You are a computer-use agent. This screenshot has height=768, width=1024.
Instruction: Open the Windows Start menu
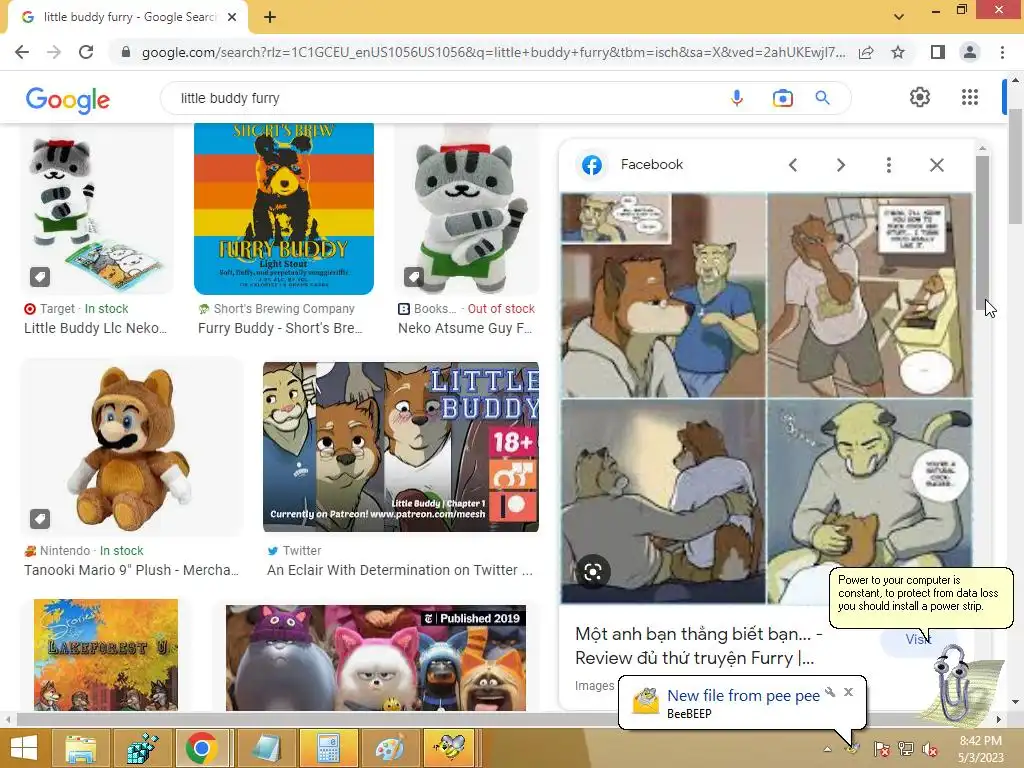pos(24,748)
